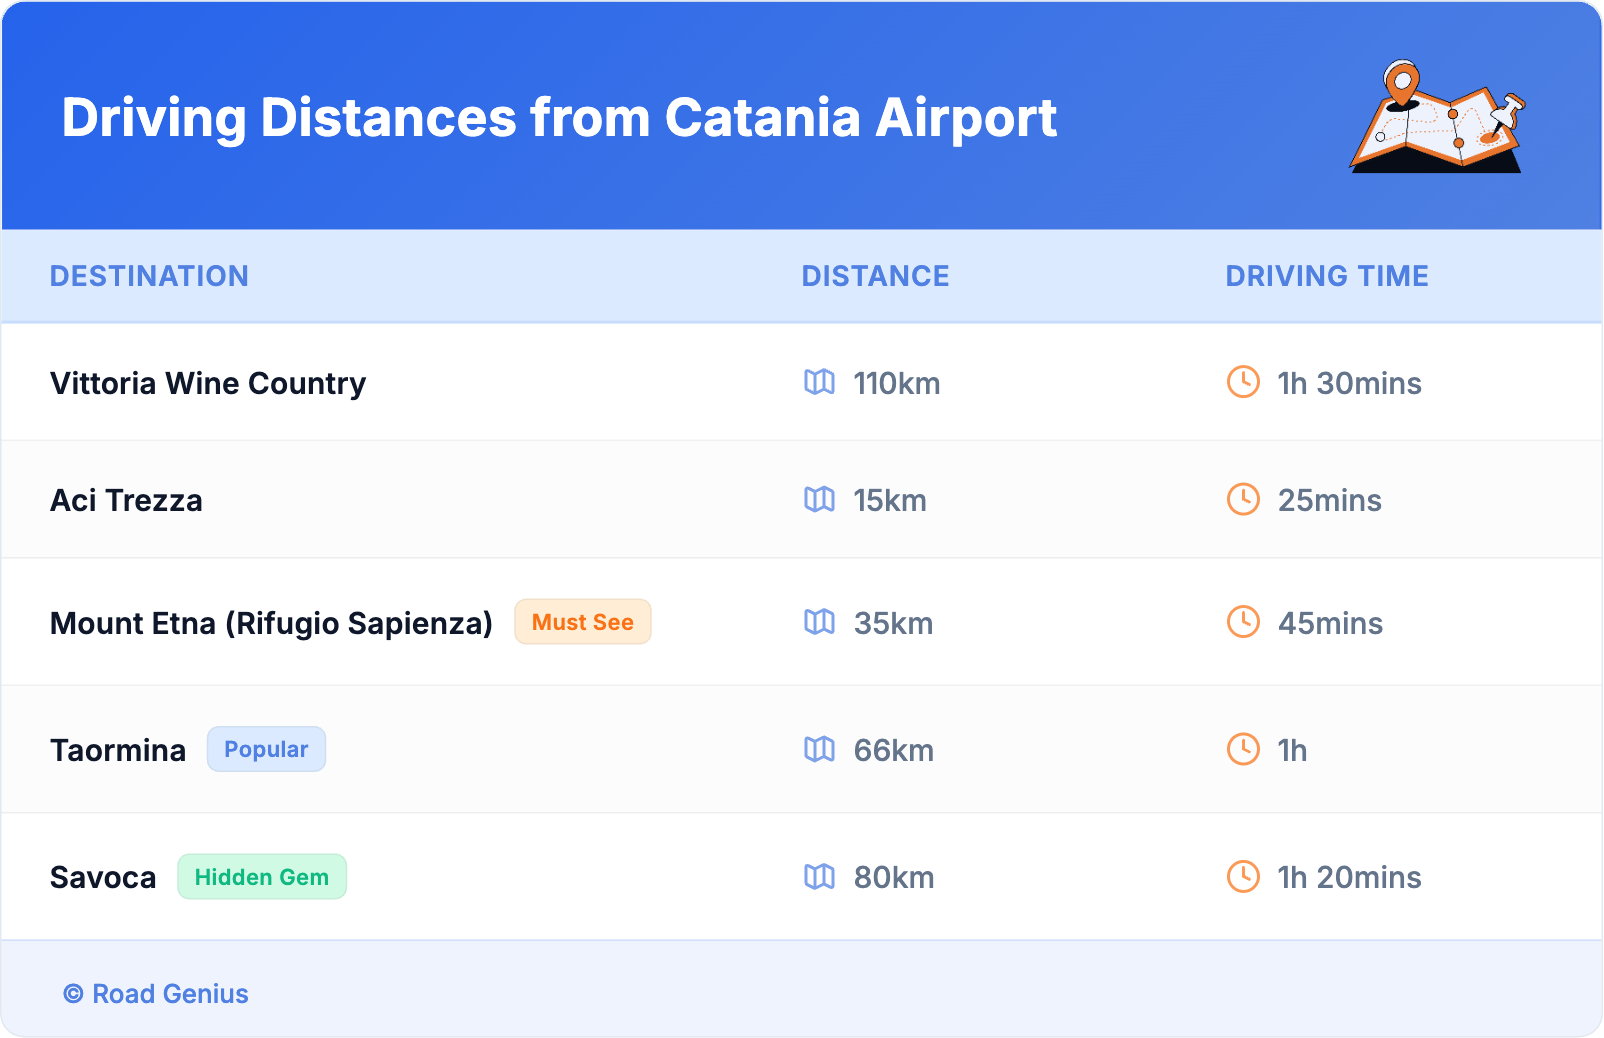The height and width of the screenshot is (1038, 1604).
Task: Click the Destination column header
Action: tap(149, 276)
